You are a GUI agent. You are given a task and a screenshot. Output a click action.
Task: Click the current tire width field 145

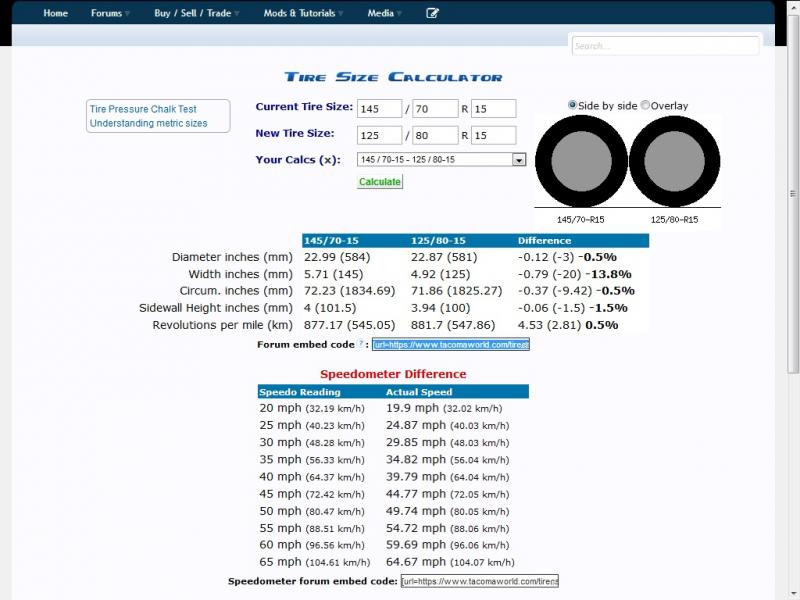[380, 109]
